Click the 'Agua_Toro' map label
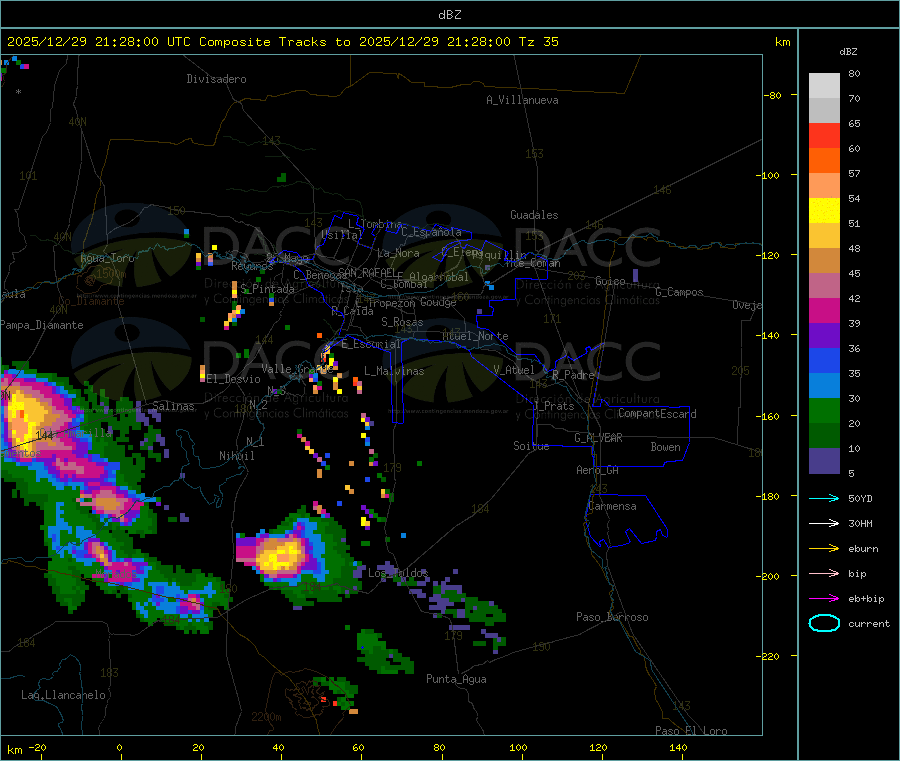Viewport: 900px width, 761px height. [107, 258]
